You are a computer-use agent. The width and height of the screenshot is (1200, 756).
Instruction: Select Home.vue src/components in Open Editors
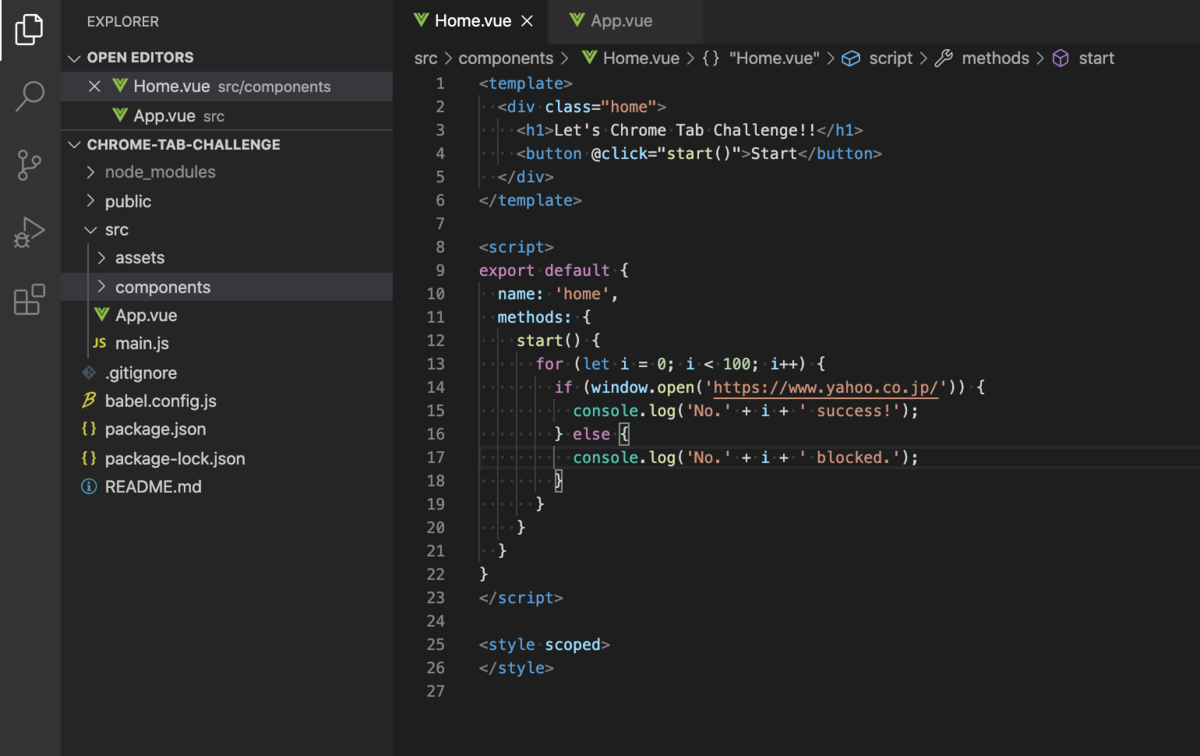pyautogui.click(x=227, y=87)
